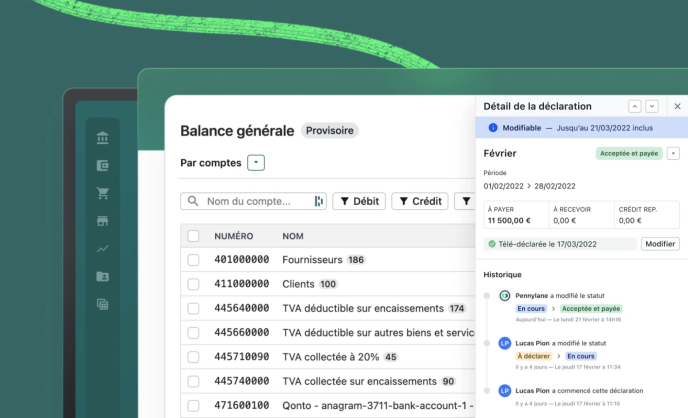This screenshot has width=688, height=418.
Task: Click the 100 count badge on Clients
Action: point(328,284)
